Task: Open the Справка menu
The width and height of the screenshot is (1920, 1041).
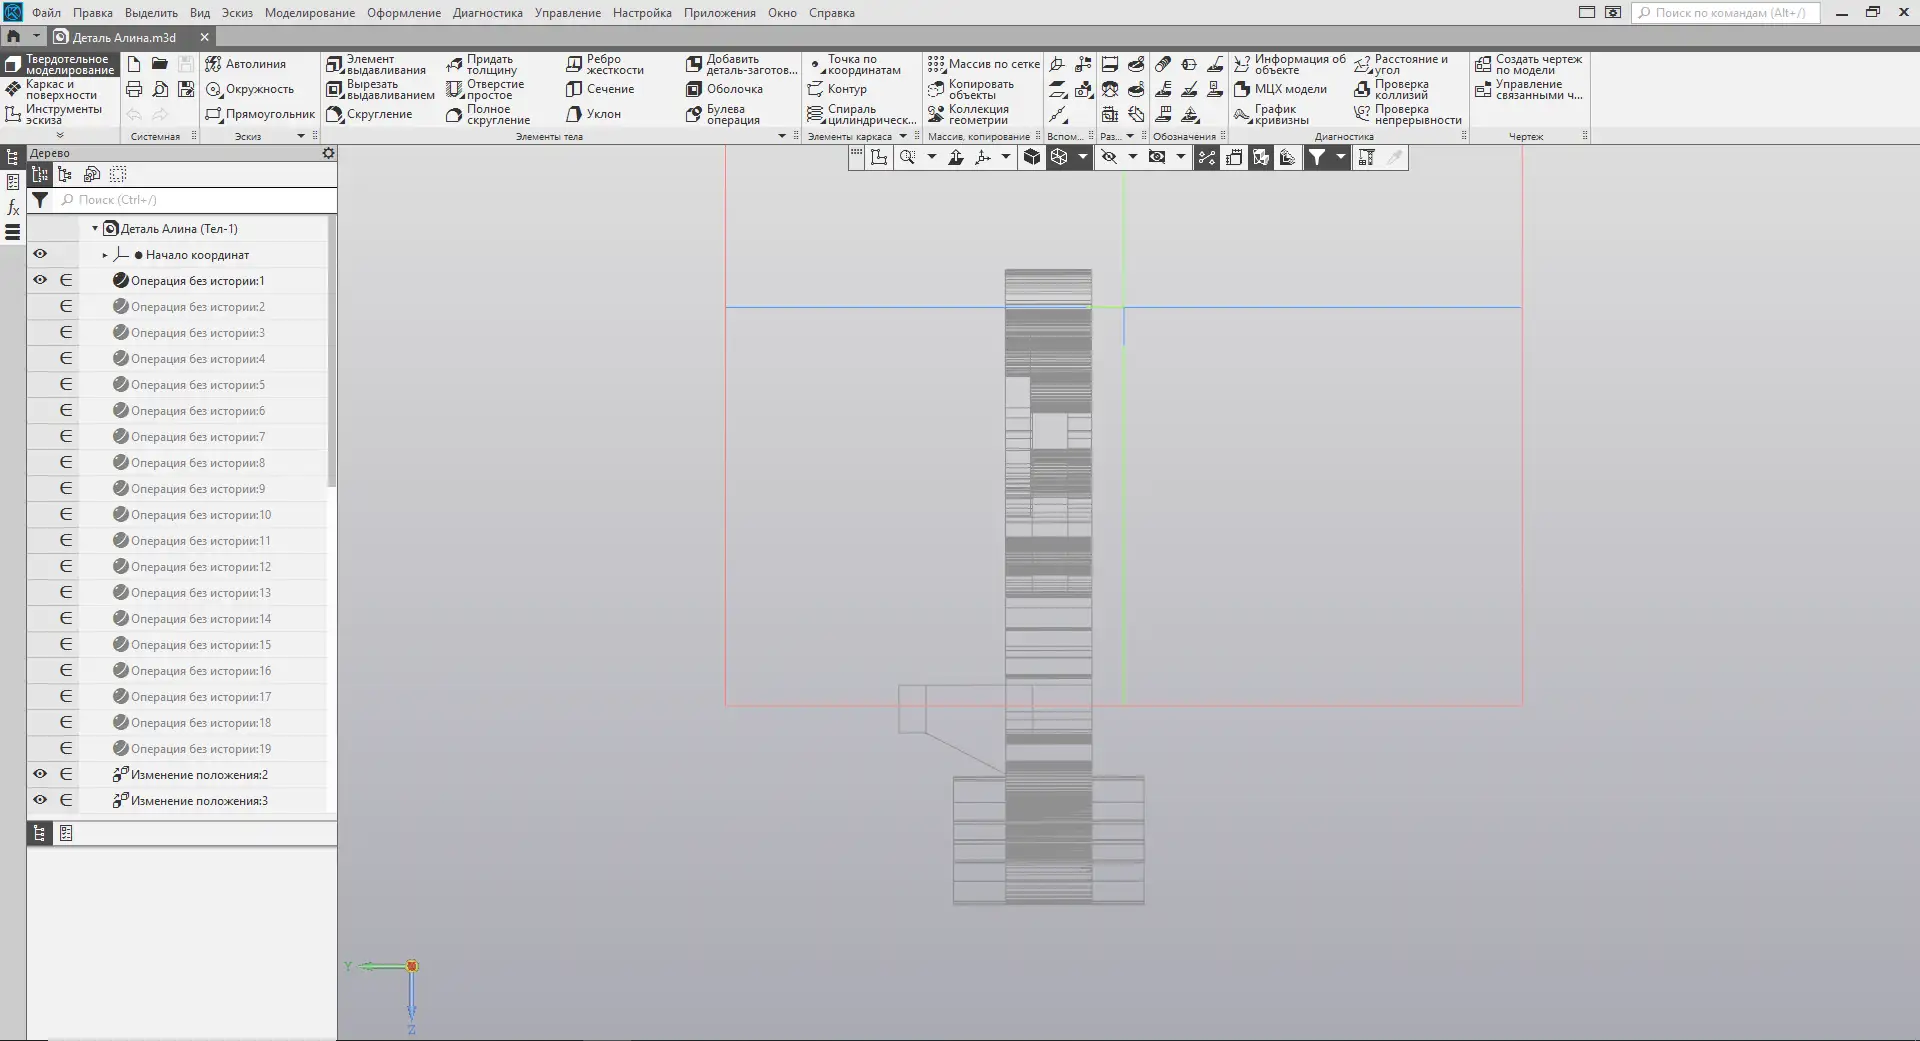Action: (832, 13)
